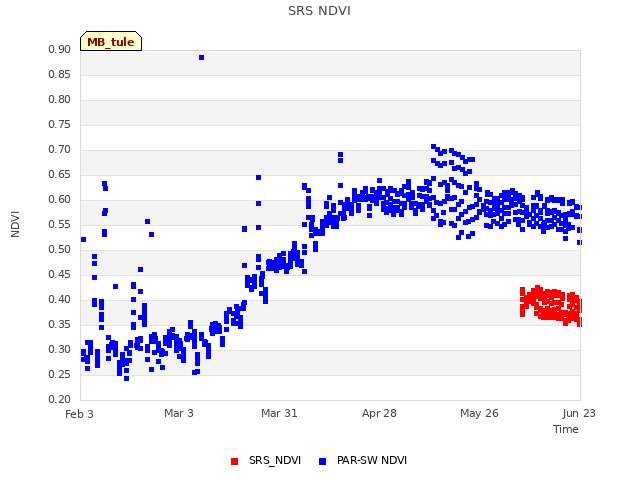Select the red SRS_NDVI legend swatch

(234, 461)
